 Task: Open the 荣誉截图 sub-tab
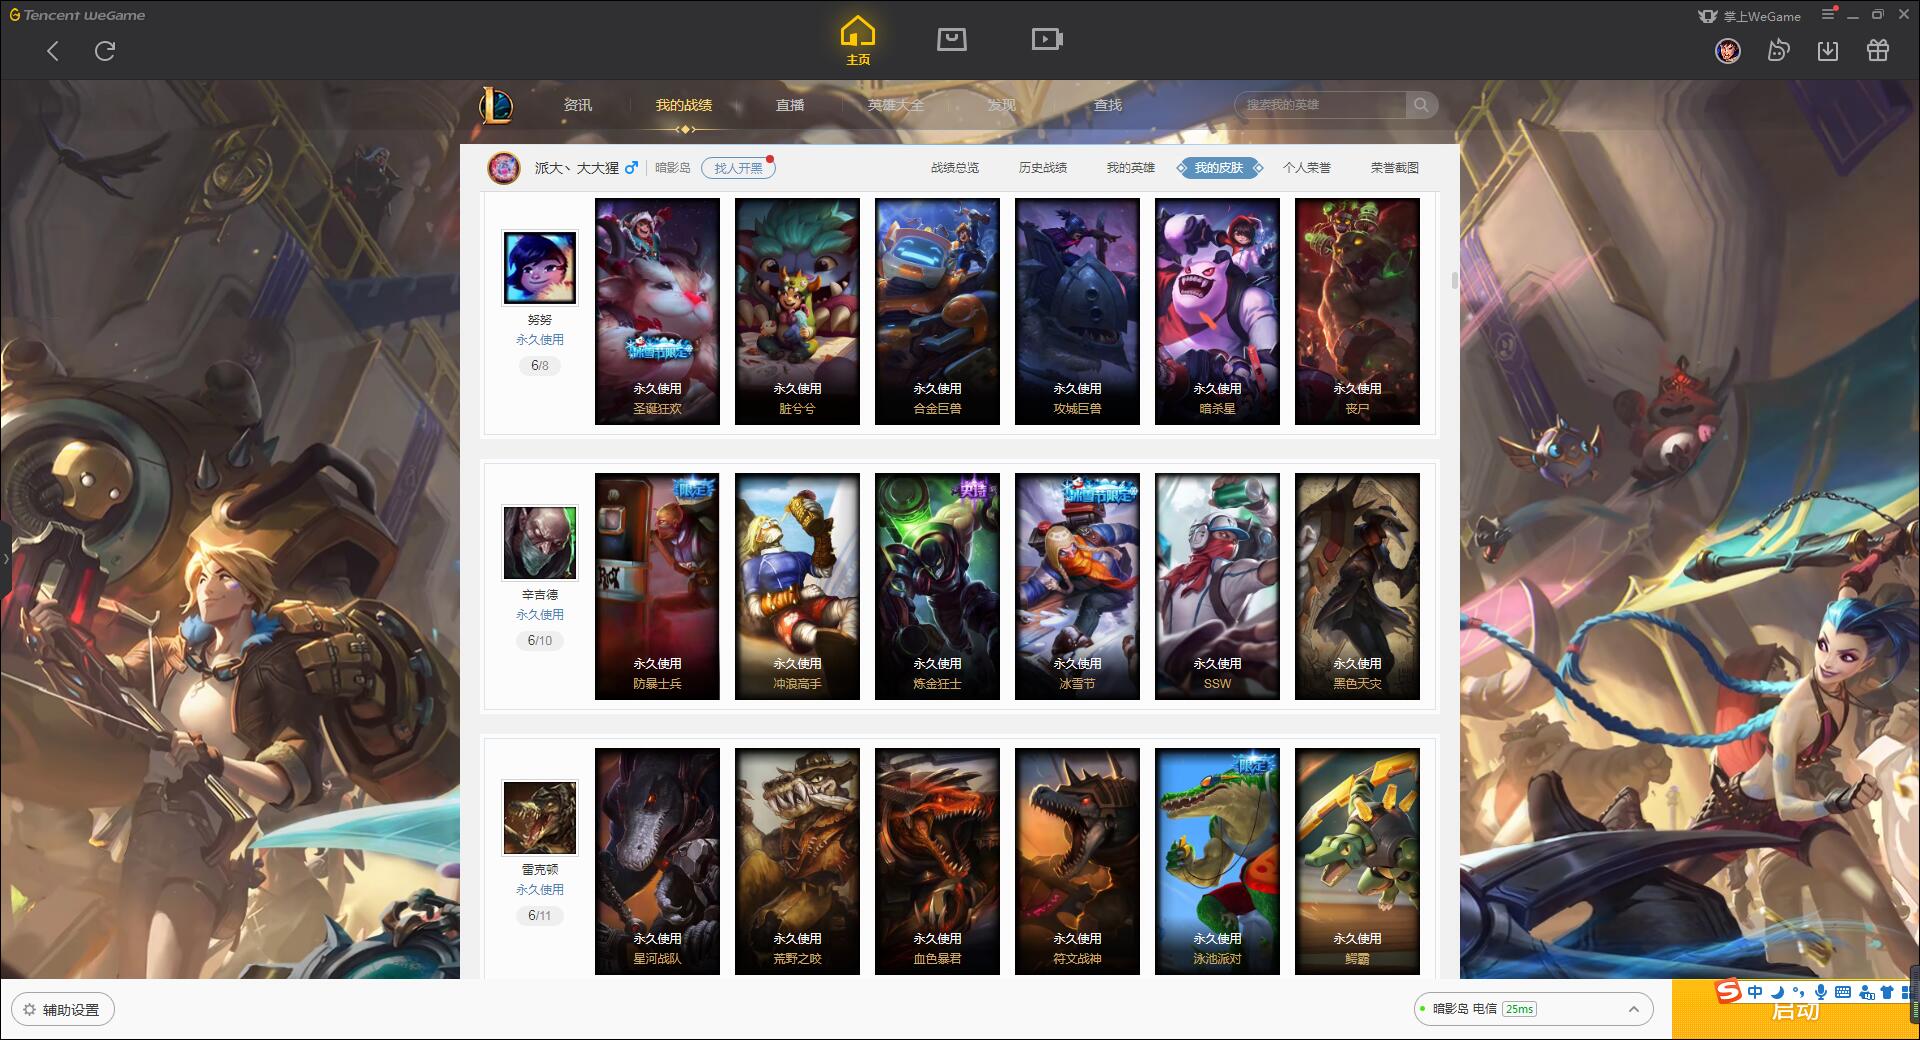(1395, 168)
